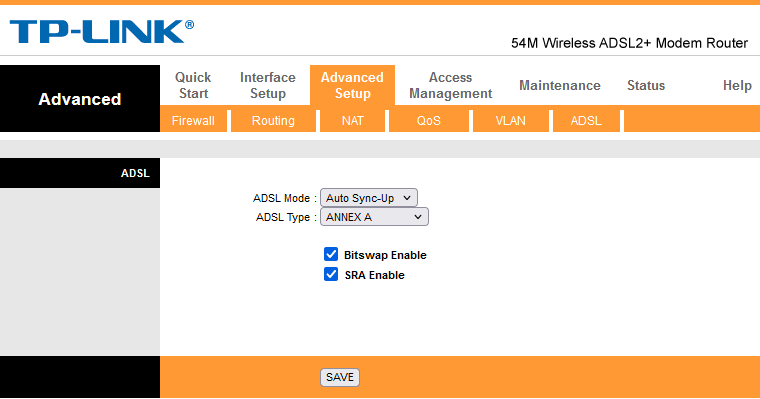The width and height of the screenshot is (760, 399).
Task: Select the NAT submenu item
Action: pos(352,121)
